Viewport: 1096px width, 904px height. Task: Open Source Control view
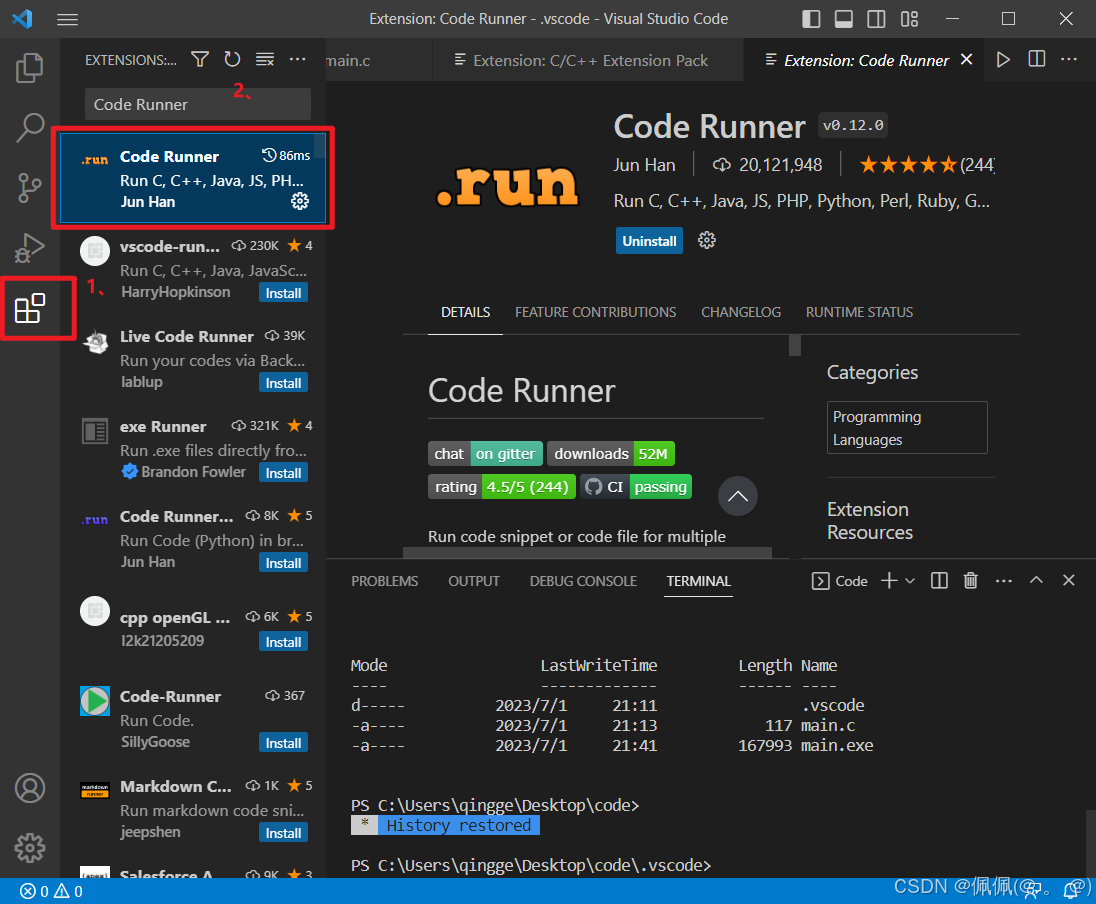tap(29, 187)
